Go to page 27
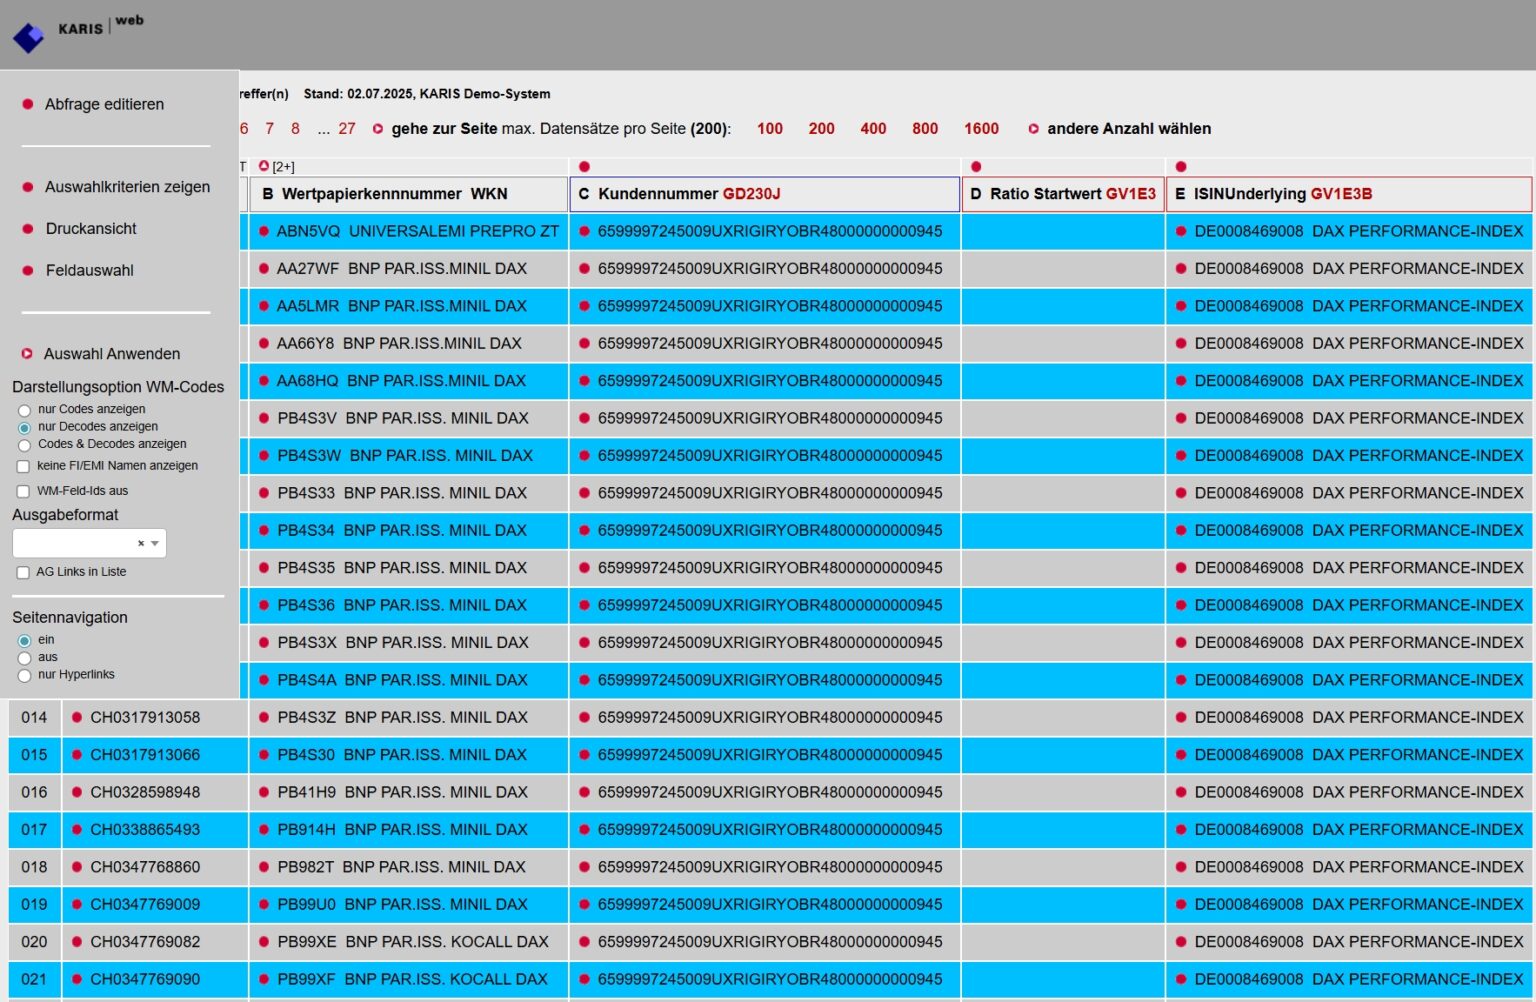Viewport: 1536px width, 1002px height. (347, 129)
